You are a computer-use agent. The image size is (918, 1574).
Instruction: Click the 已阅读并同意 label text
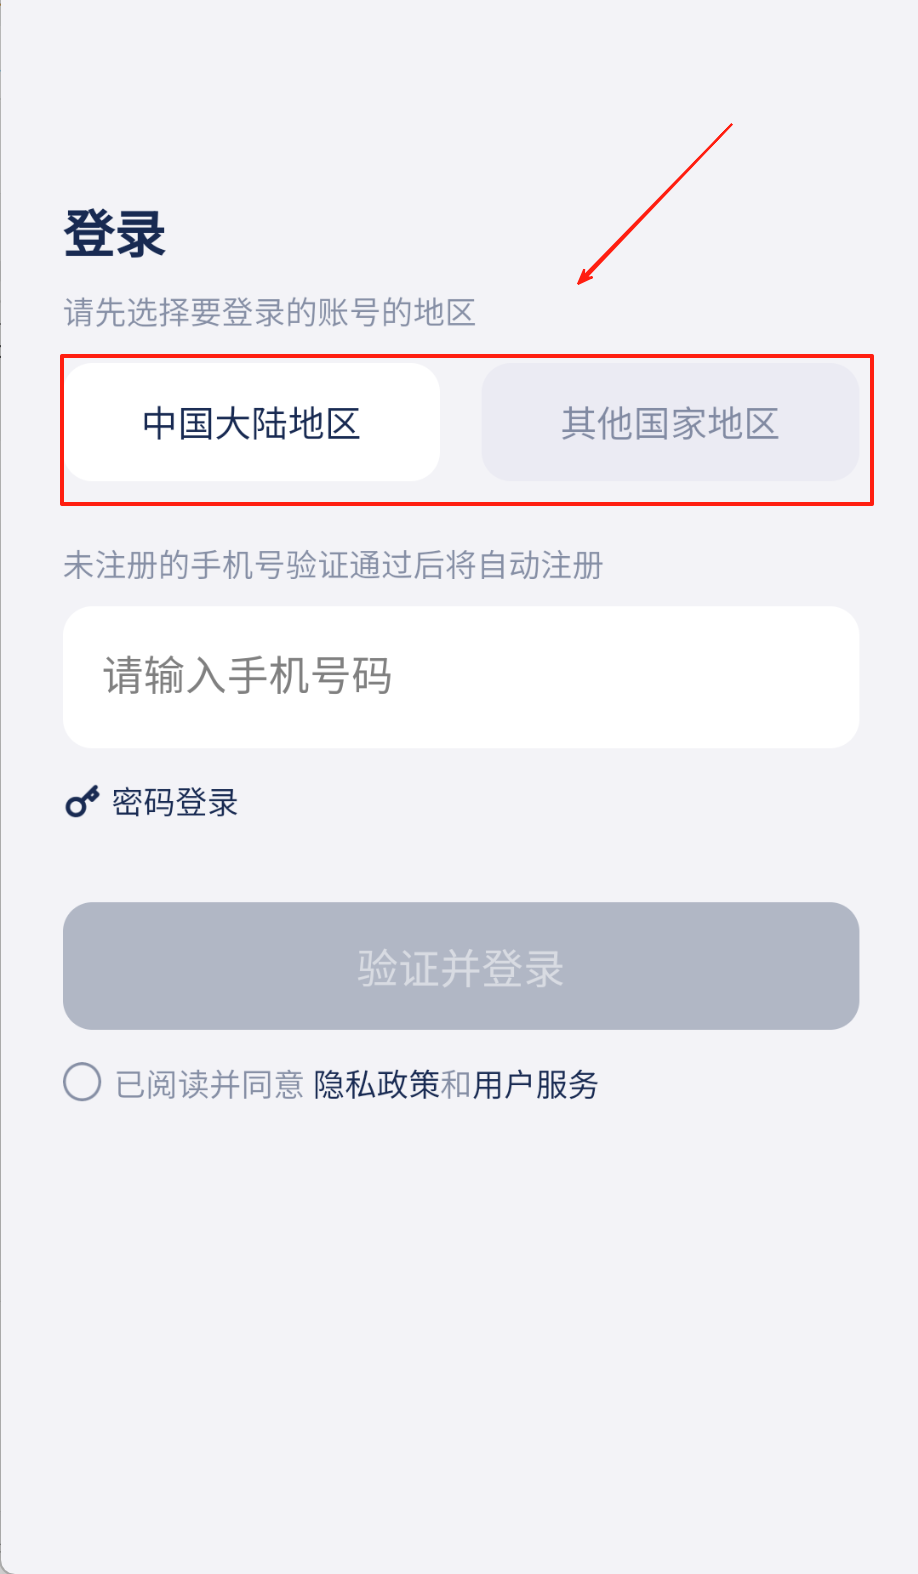[209, 1084]
